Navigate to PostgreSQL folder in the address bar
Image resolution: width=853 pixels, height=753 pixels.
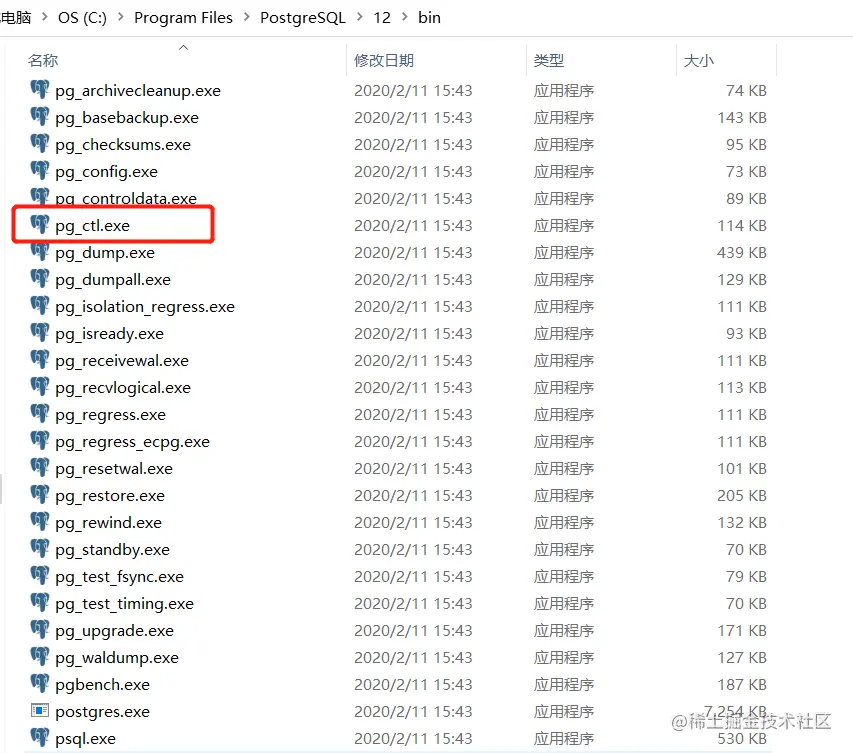coord(302,18)
